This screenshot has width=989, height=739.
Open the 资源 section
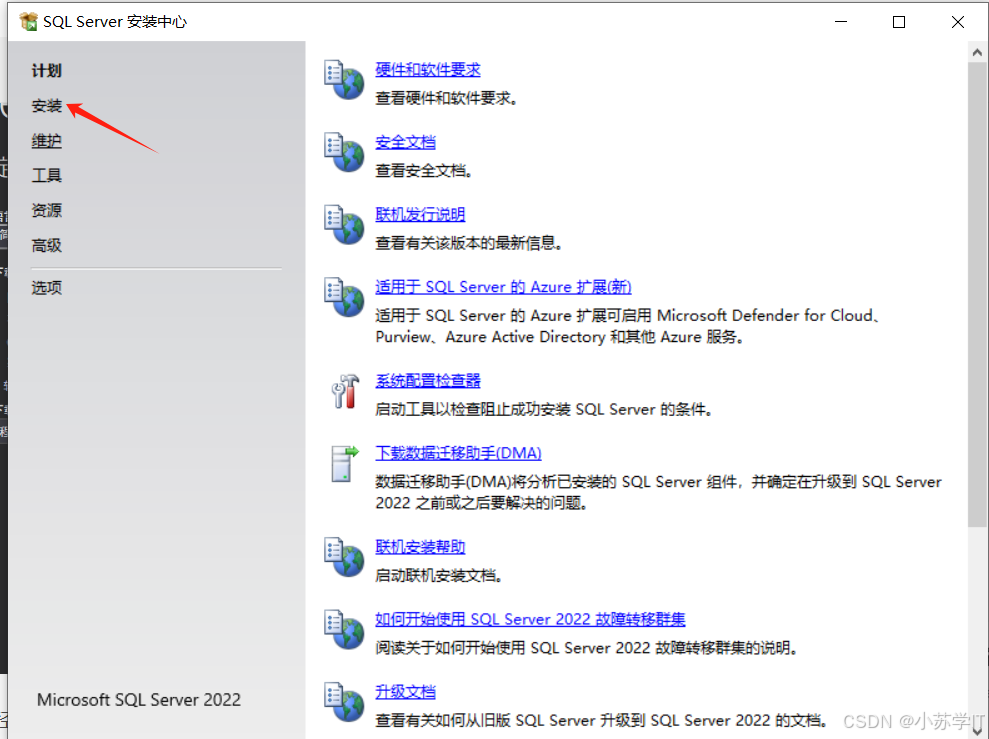(x=47, y=211)
